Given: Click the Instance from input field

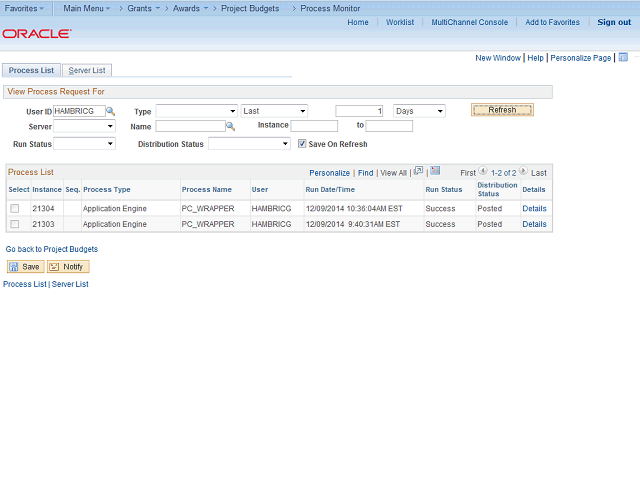Looking at the screenshot, I should [x=314, y=126].
